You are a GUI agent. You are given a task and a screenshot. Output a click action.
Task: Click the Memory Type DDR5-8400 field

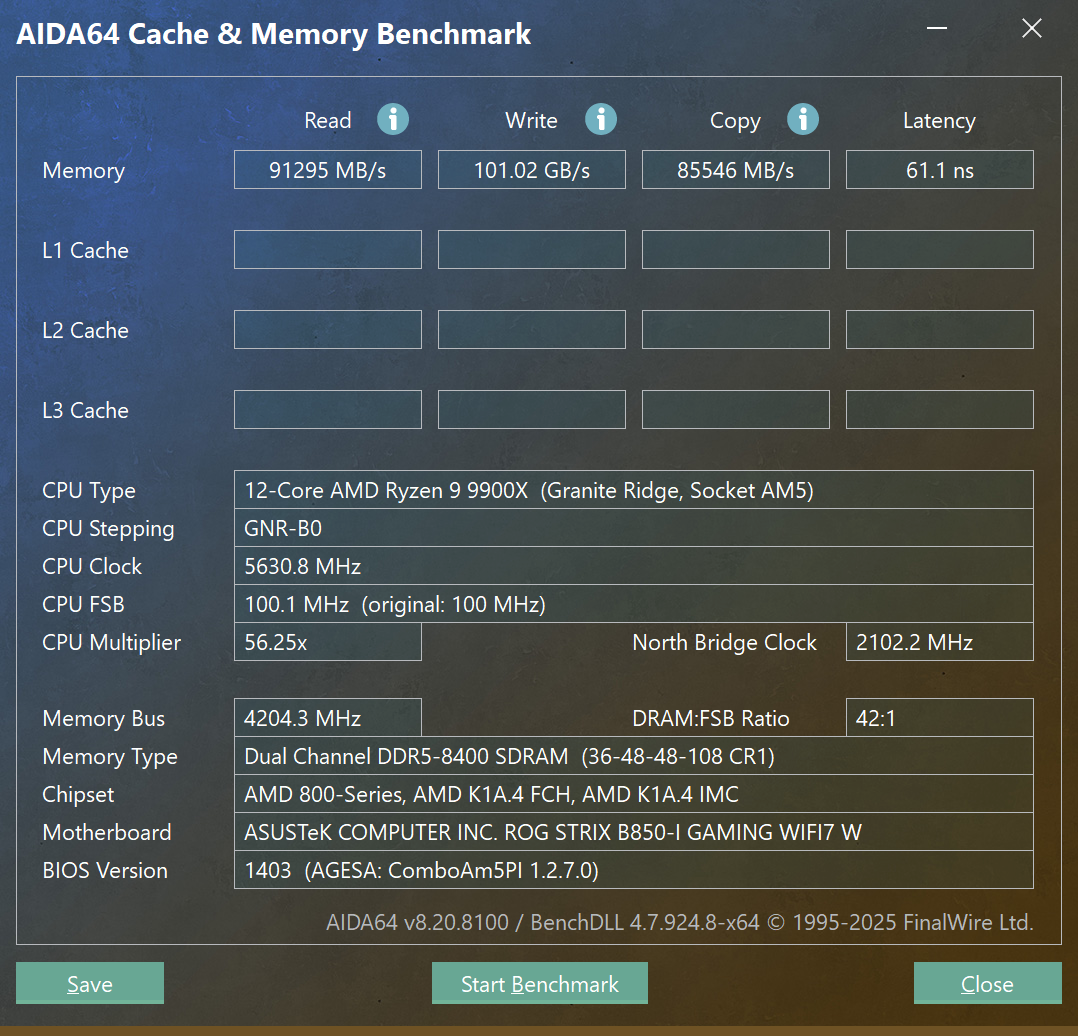(x=633, y=756)
